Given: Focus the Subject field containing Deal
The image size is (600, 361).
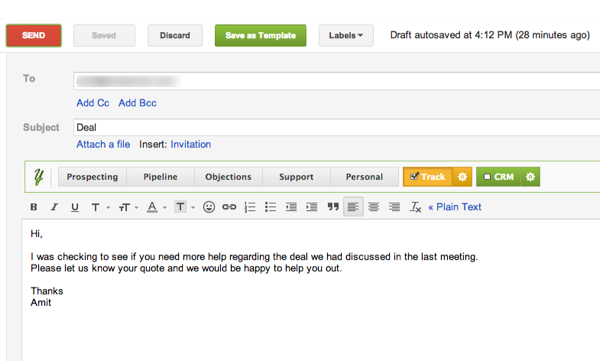Looking at the screenshot, I should click(x=337, y=127).
